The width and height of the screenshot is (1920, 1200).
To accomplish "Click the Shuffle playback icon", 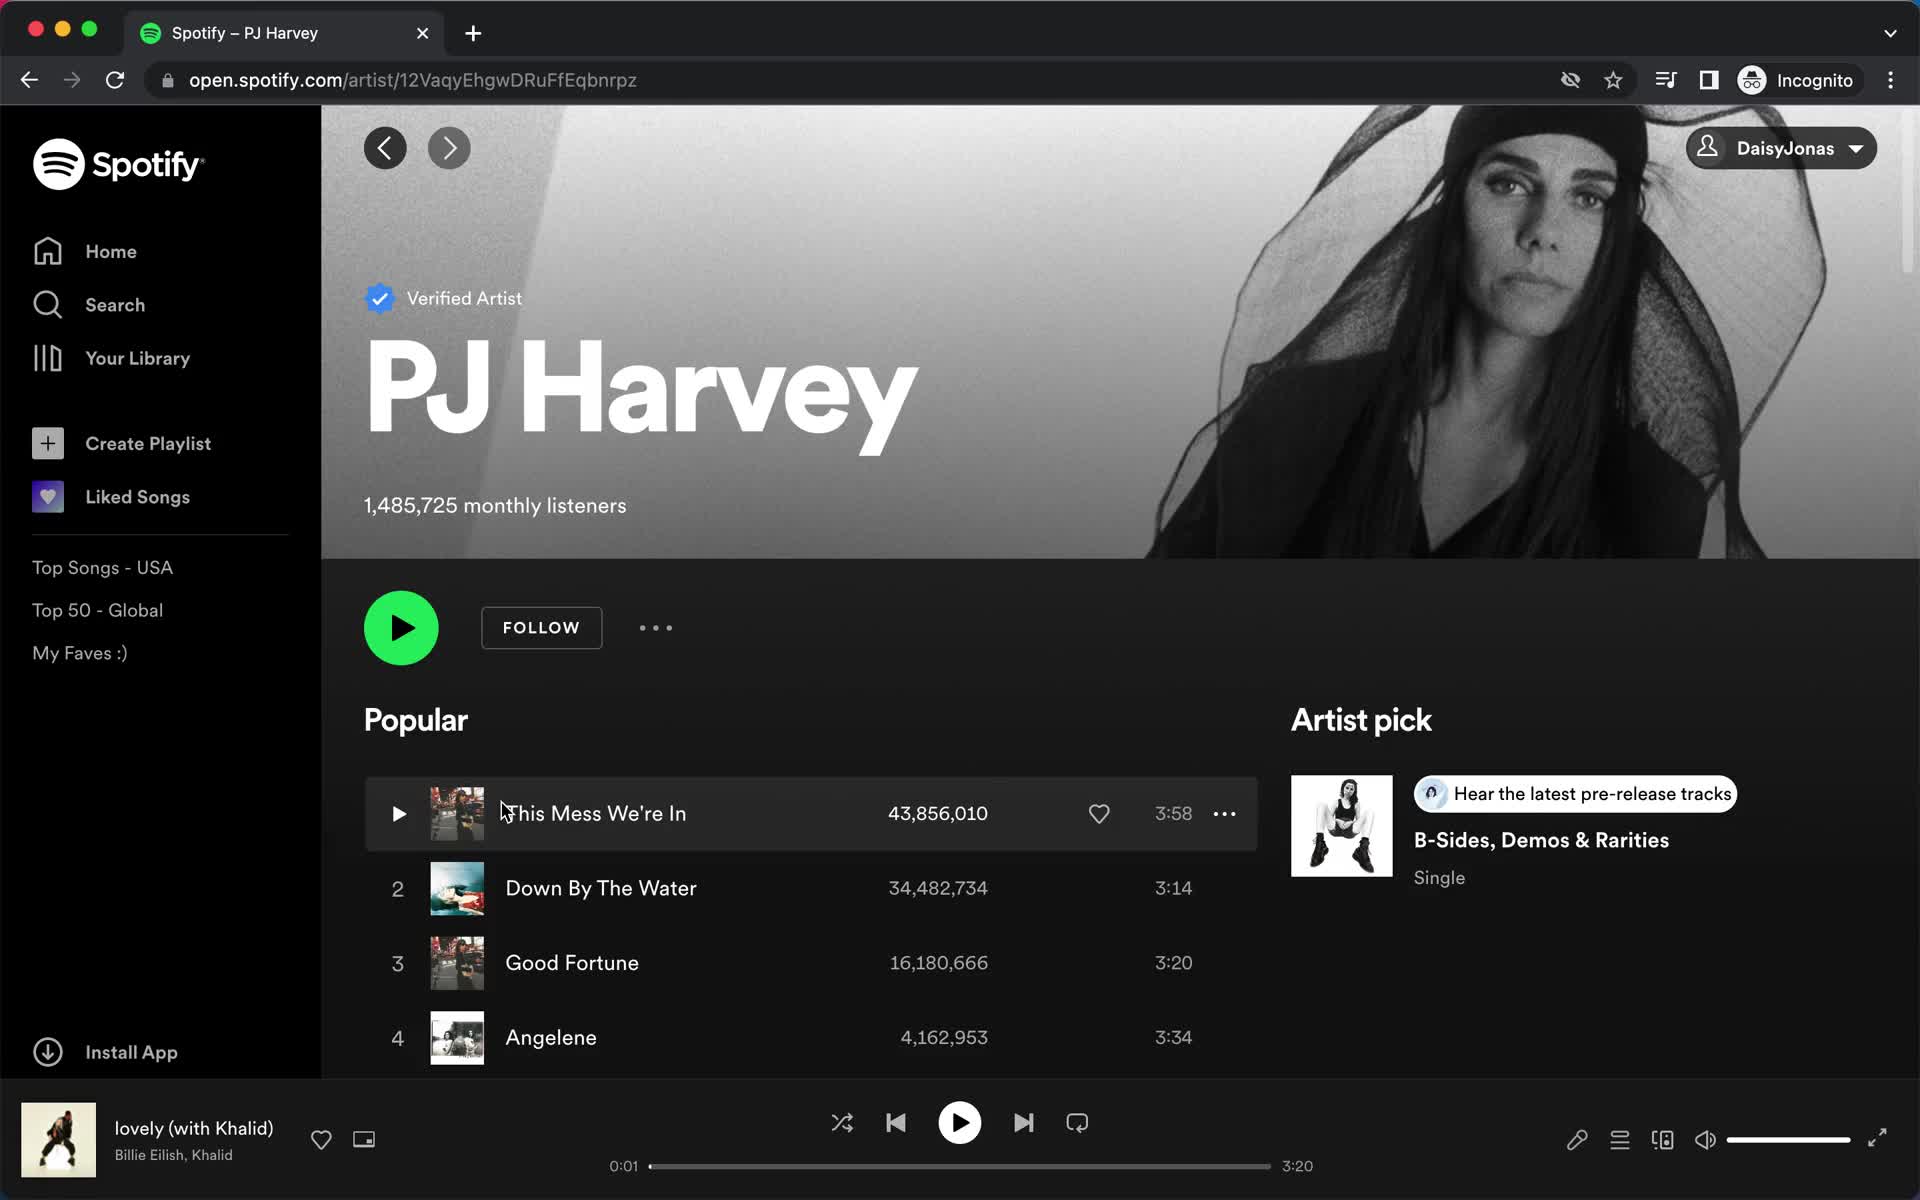I will click(842, 1123).
